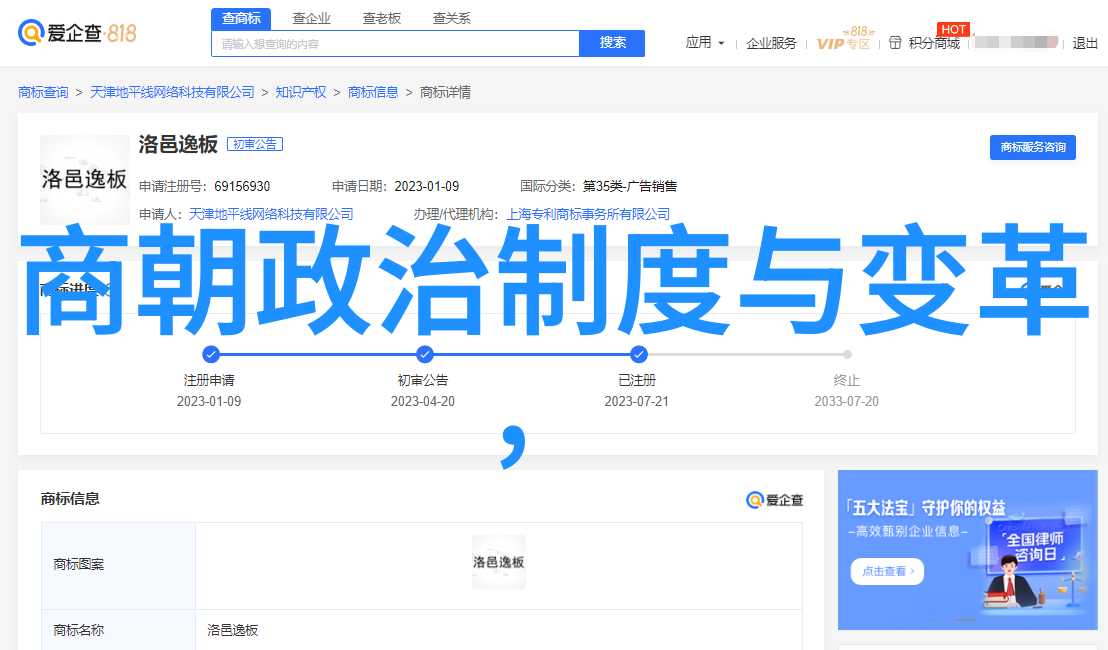The width and height of the screenshot is (1108, 650).
Task: Click the 爱企查 watermark logo in 商标信息 panel
Action: 774,500
